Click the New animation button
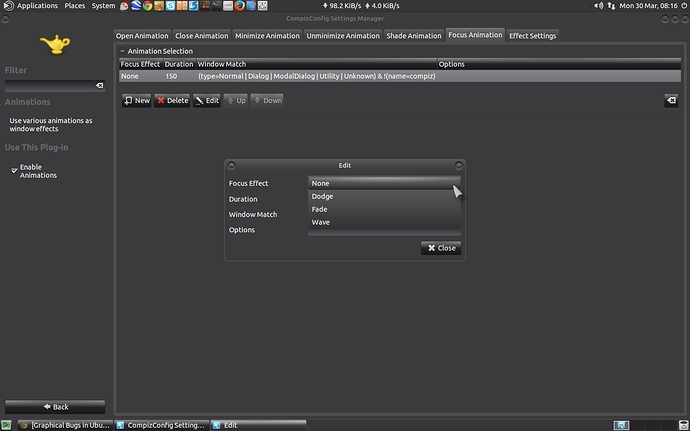Viewport: 690px width, 431px height. [136, 100]
